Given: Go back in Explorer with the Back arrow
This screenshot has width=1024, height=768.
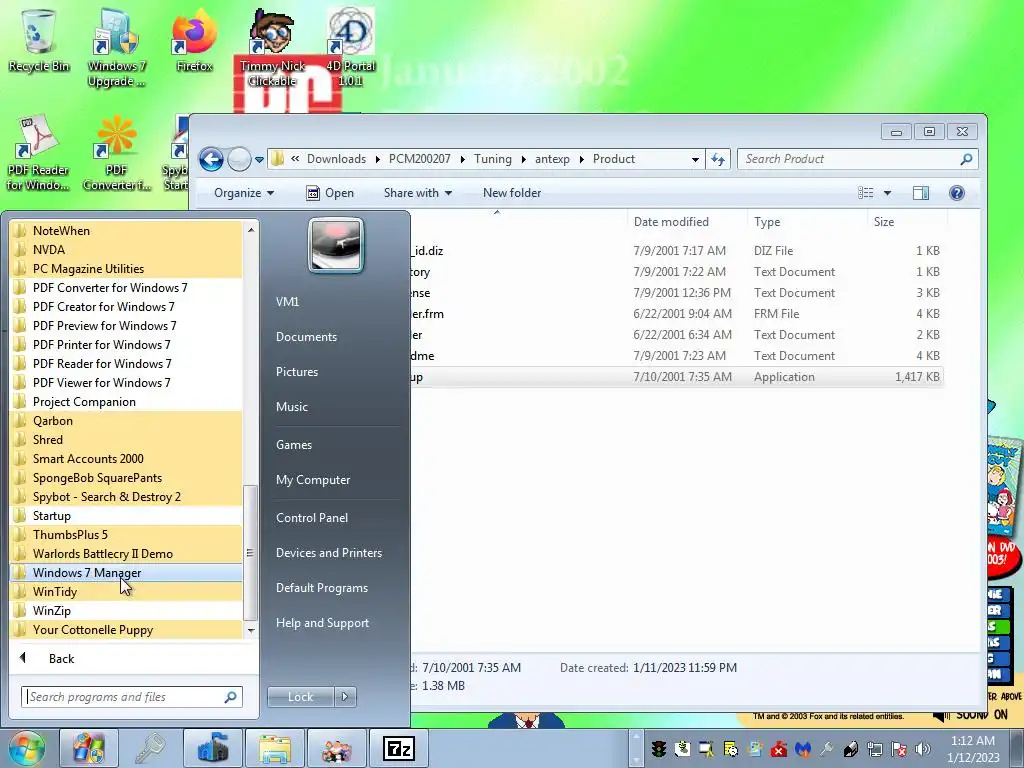Looking at the screenshot, I should click(x=212, y=159).
